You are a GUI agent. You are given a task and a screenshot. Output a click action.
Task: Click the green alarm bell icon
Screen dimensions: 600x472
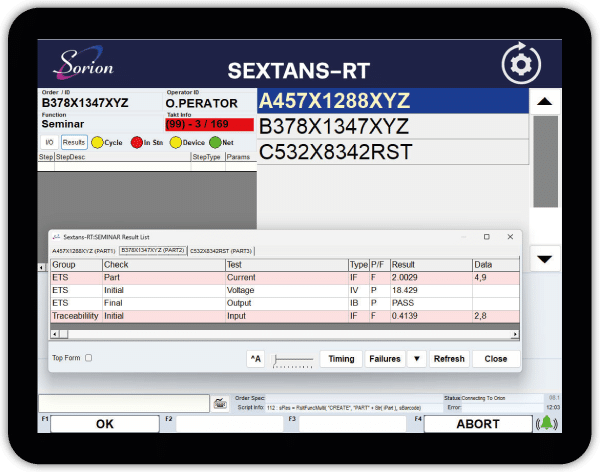click(x=546, y=423)
